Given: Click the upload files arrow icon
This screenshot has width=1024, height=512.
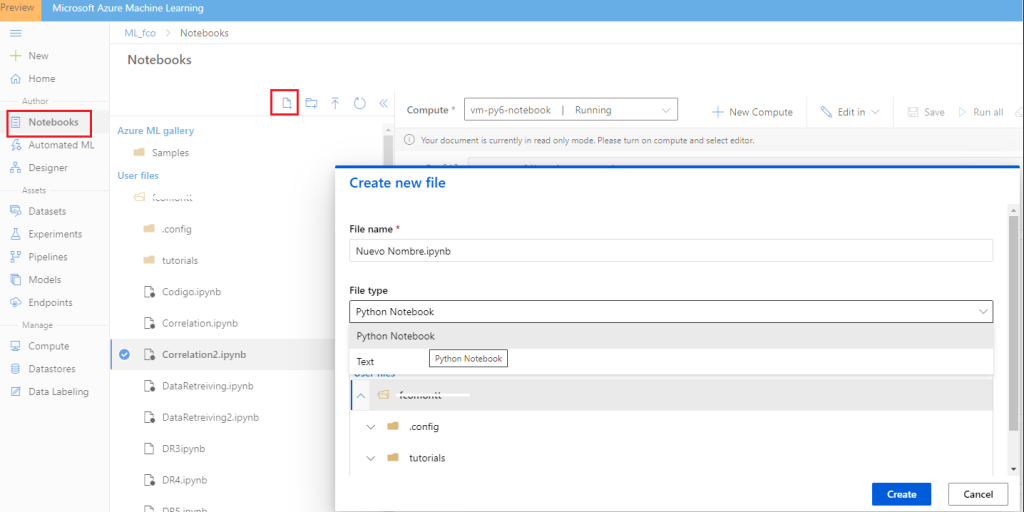Looking at the screenshot, I should coord(335,103).
